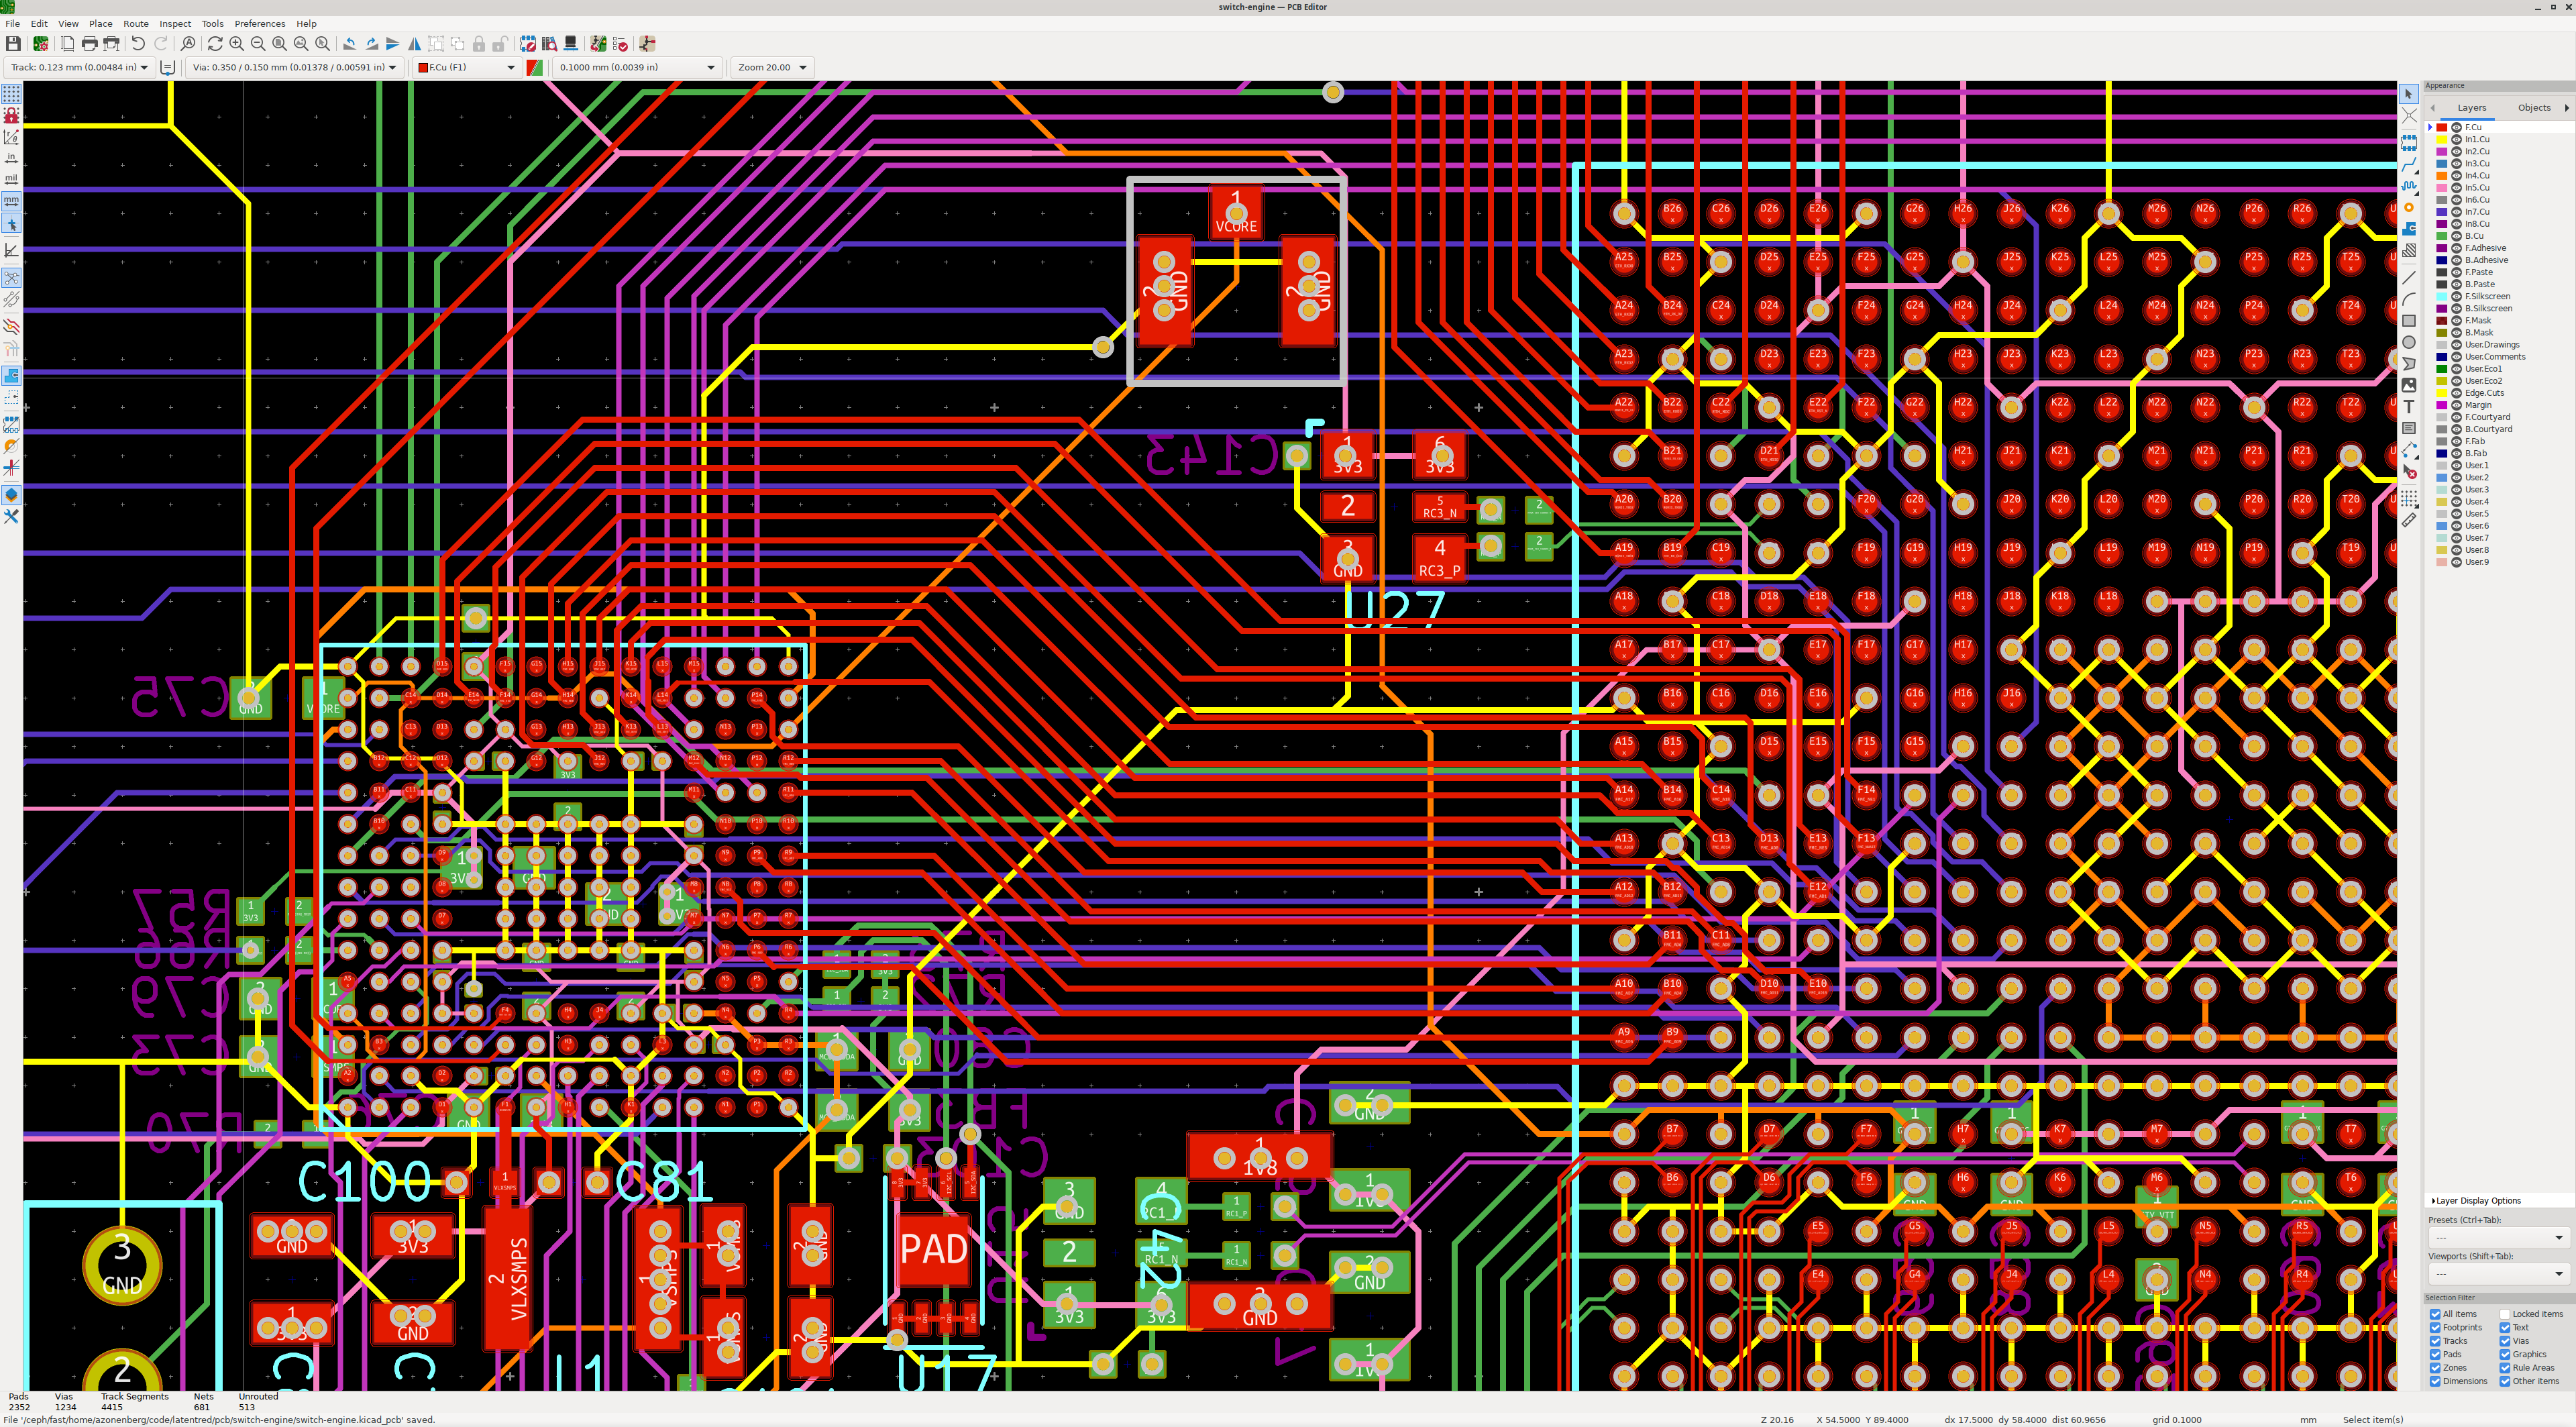Select the Add Vias tool

tap(2409, 207)
